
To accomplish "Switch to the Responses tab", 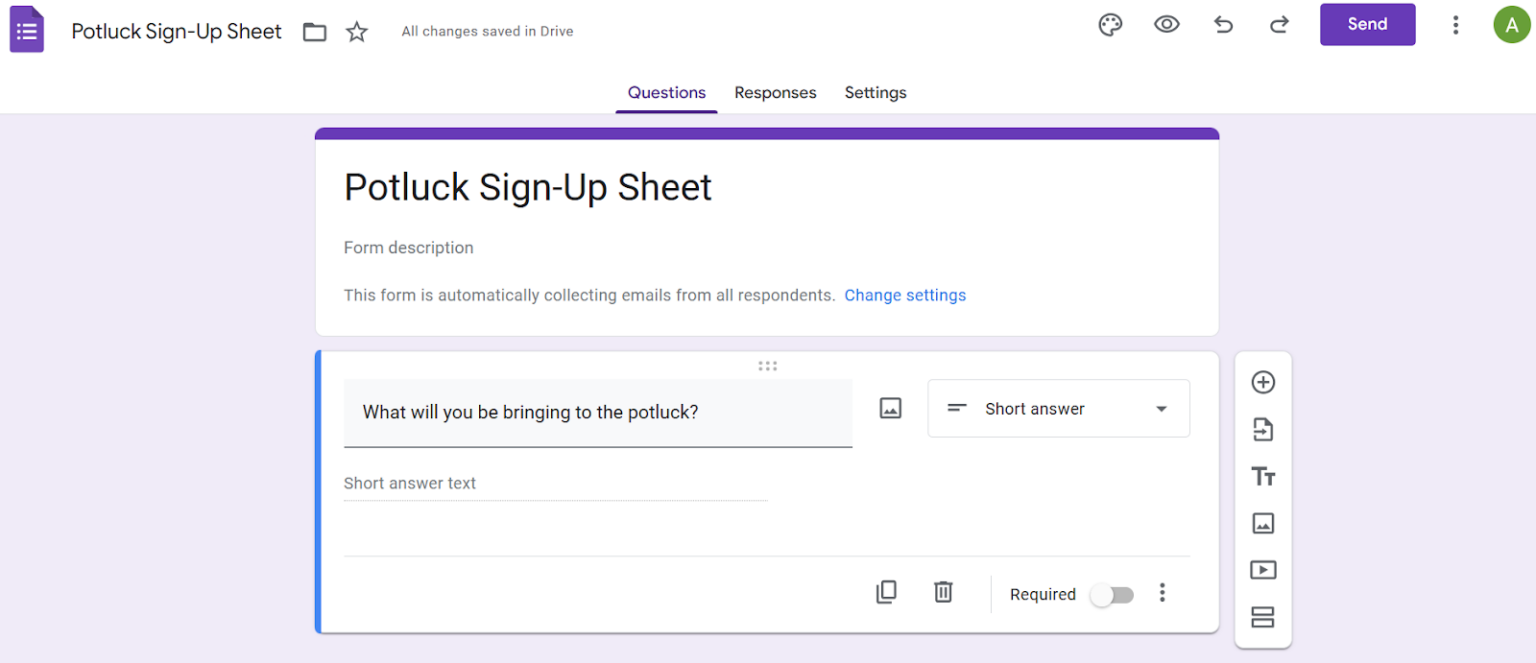I will tap(775, 93).
